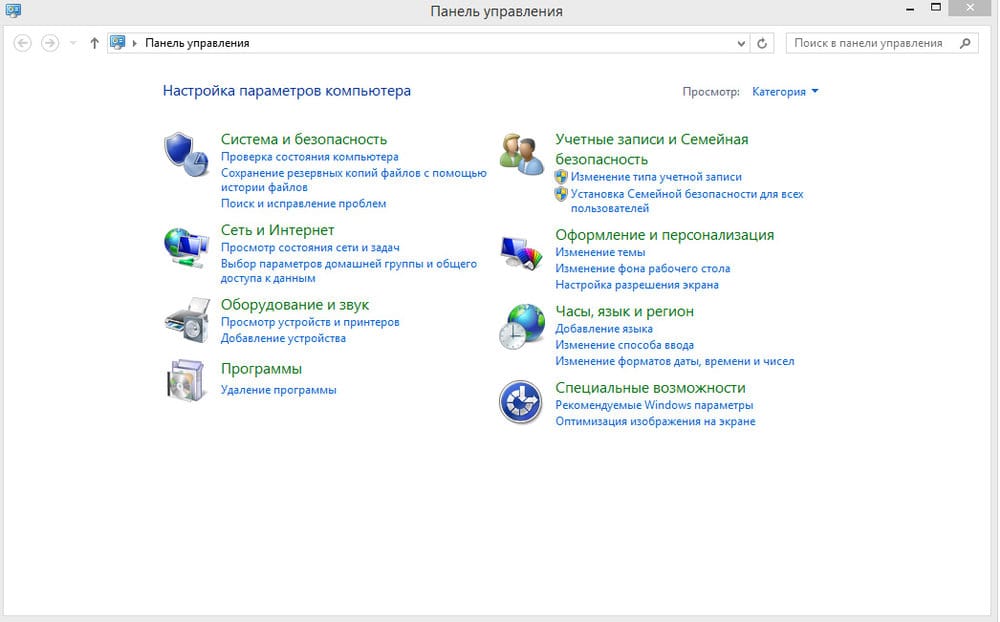Click the Appearance and Personalization monitor icon

tap(521, 251)
